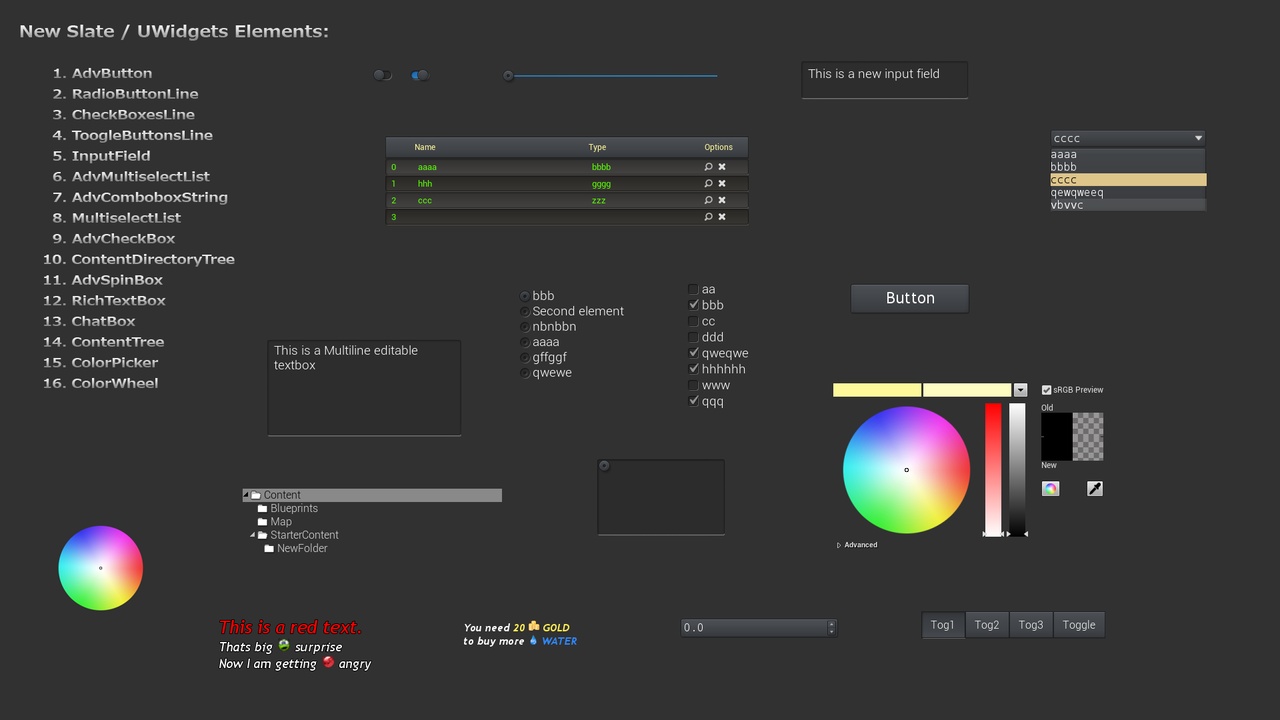
Task: Pick a color on the large color wheel
Action: pos(906,470)
